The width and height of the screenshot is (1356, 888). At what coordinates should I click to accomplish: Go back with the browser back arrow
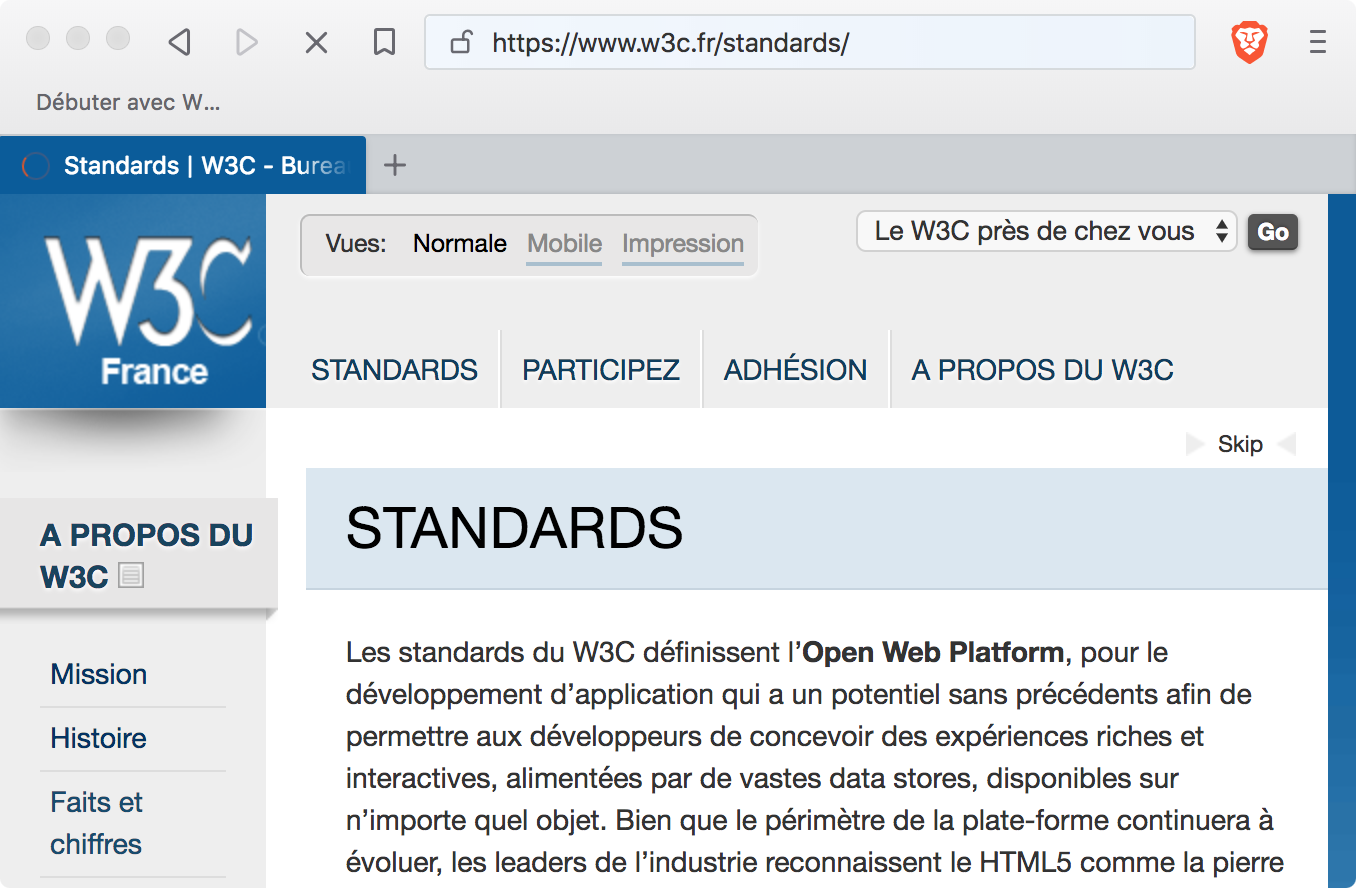coord(180,42)
